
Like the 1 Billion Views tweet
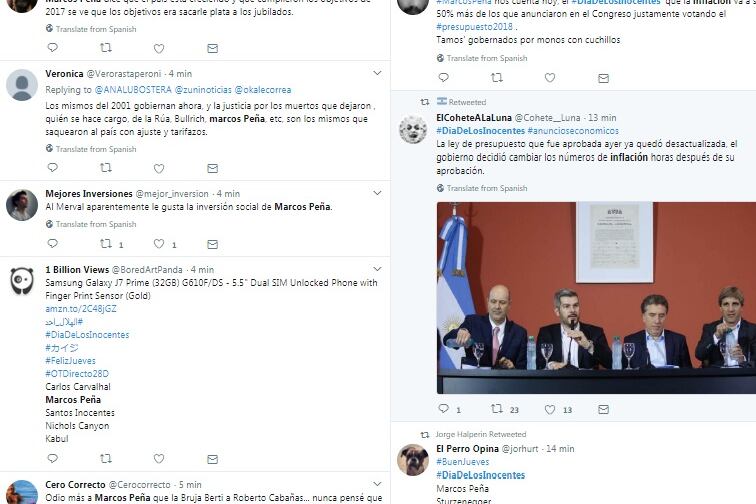coord(159,459)
